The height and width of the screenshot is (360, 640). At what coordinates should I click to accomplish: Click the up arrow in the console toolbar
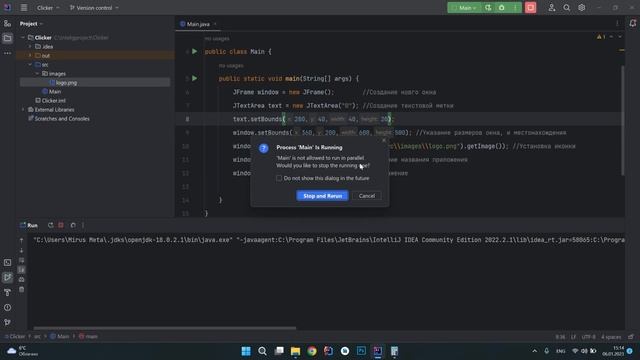click(22, 241)
